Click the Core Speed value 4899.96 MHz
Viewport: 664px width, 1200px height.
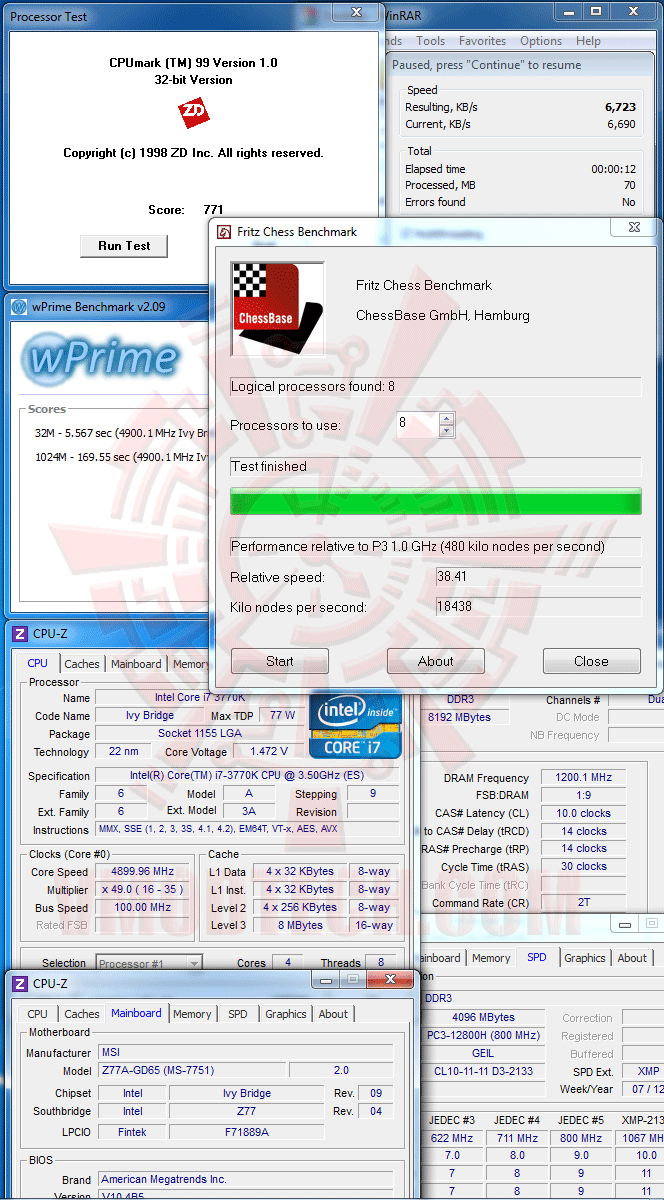coord(143,871)
